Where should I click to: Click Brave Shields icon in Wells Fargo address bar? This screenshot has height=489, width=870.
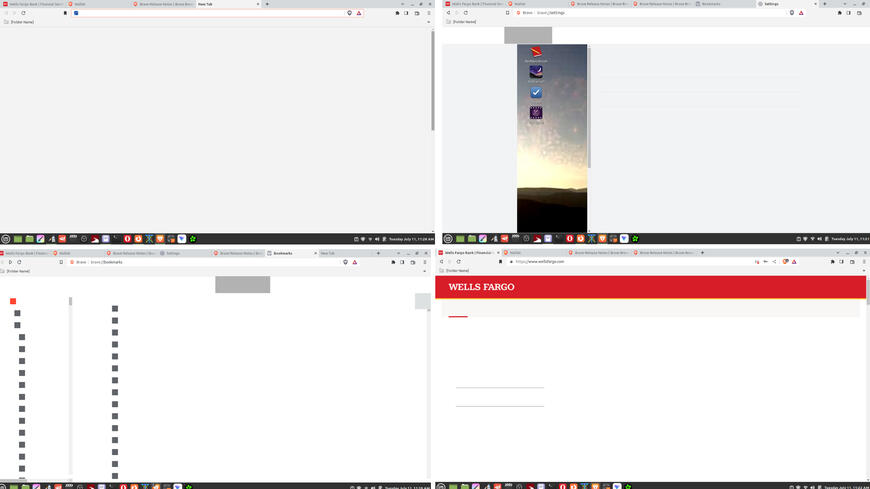pos(785,262)
